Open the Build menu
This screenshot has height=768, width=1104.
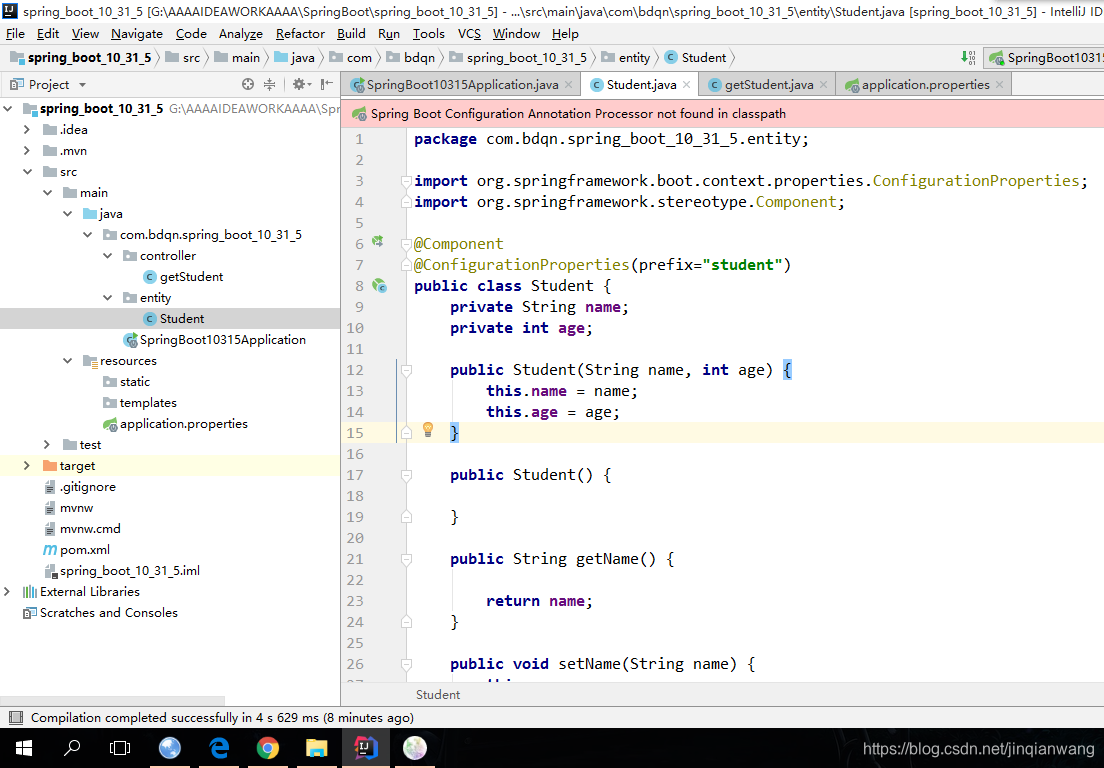coord(351,34)
